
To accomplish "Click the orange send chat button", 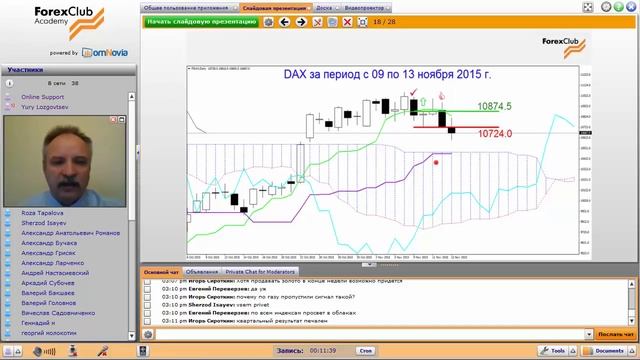I will [616, 334].
